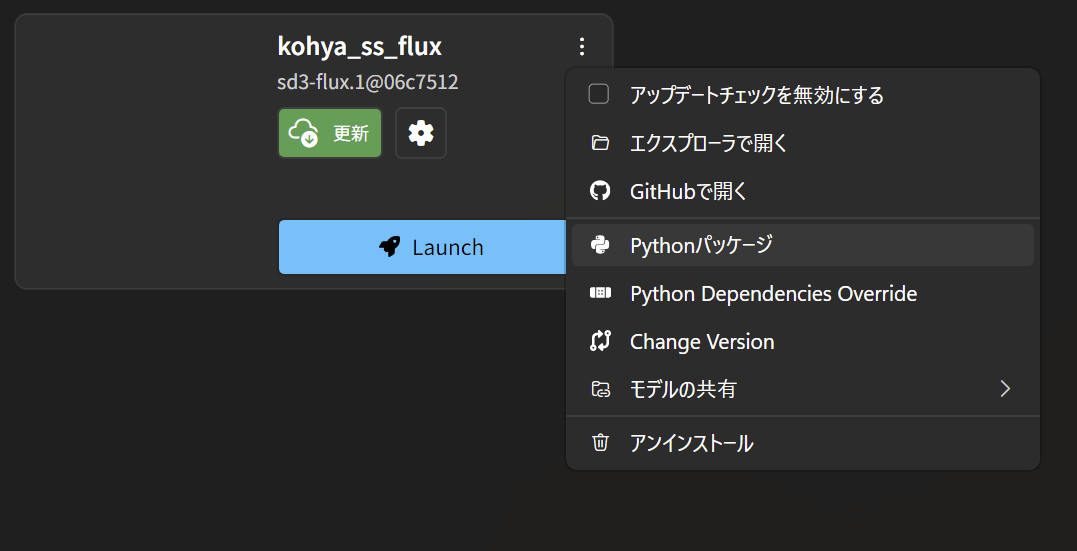This screenshot has width=1077, height=551.
Task: Click the sd3-flux.1@06c7512 version text
Action: 367,82
